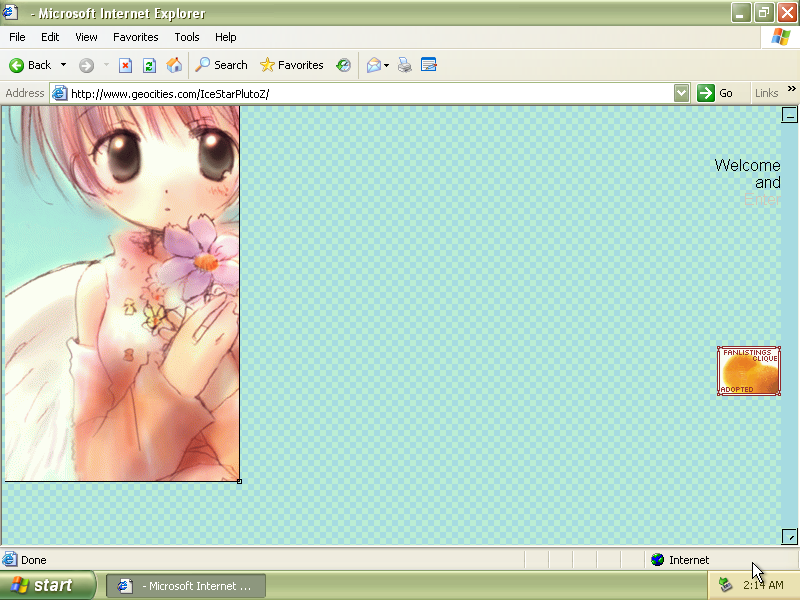Go to Home page icon
The height and width of the screenshot is (600, 800).
[173, 65]
